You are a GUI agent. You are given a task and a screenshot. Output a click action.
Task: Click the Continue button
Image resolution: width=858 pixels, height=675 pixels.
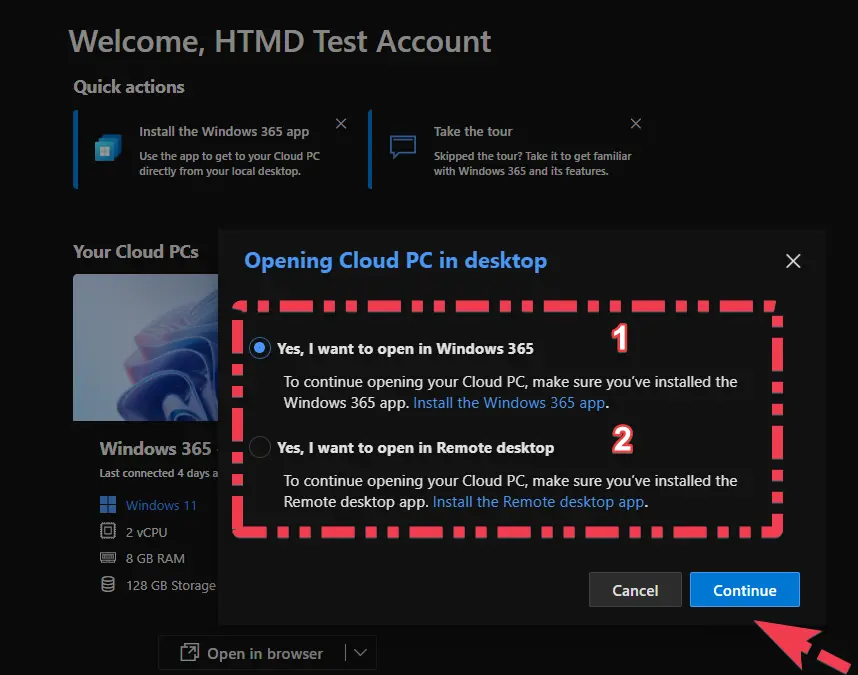tap(745, 590)
